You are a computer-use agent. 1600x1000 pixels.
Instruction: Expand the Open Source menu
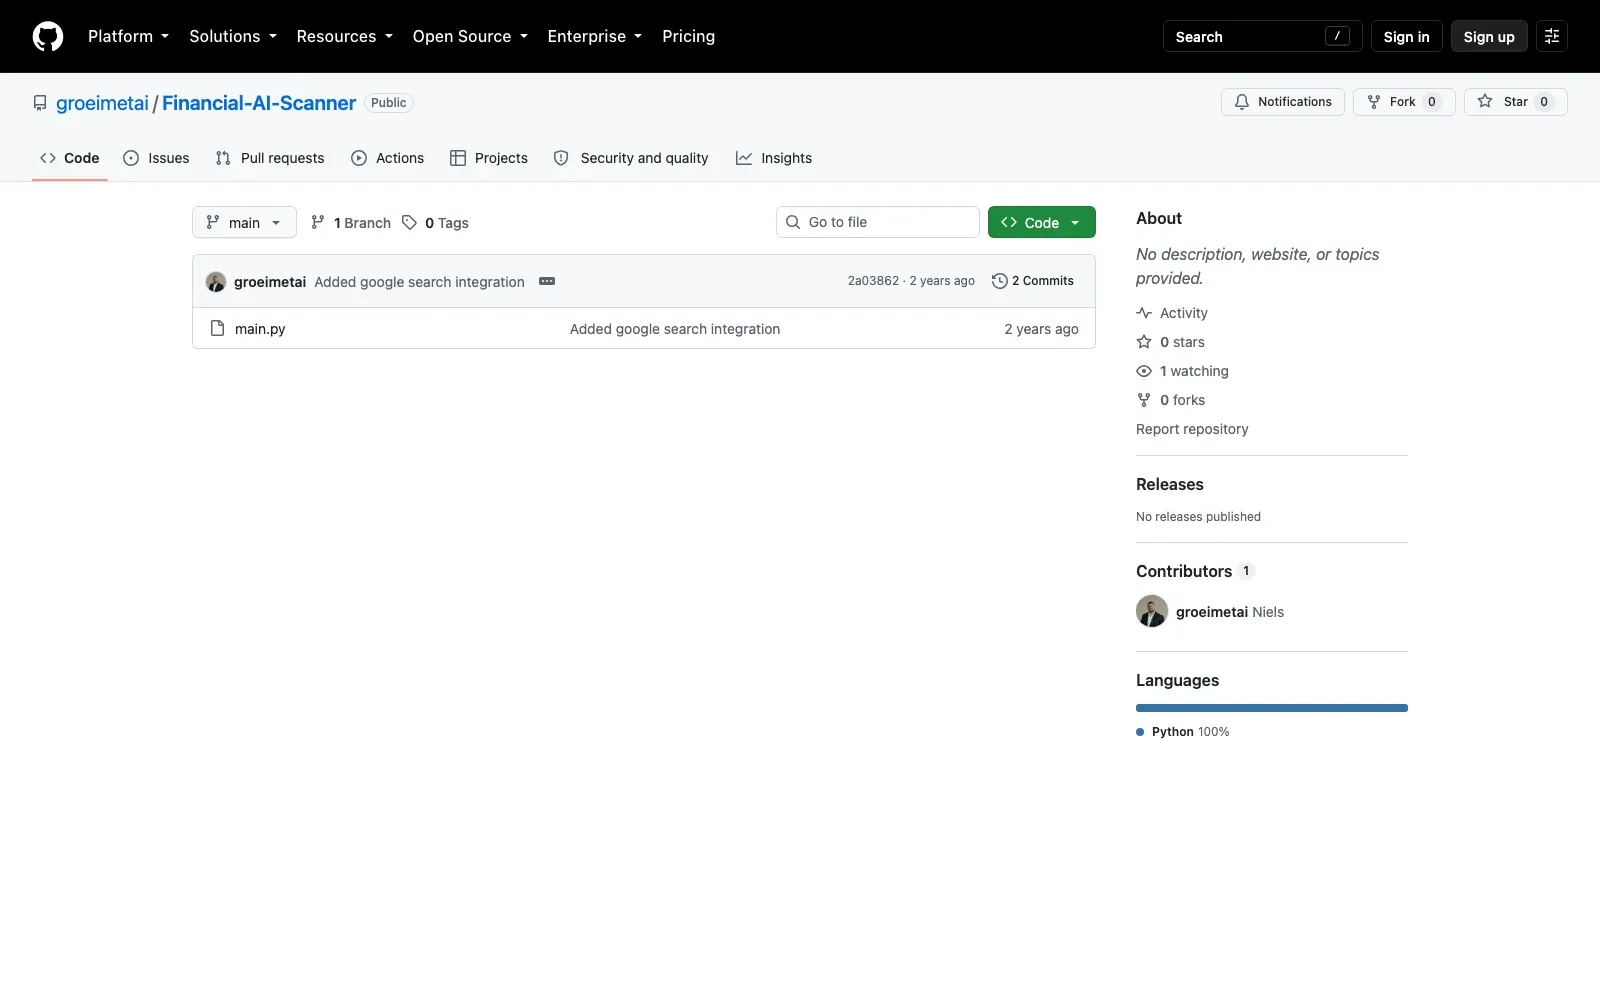[x=470, y=36]
